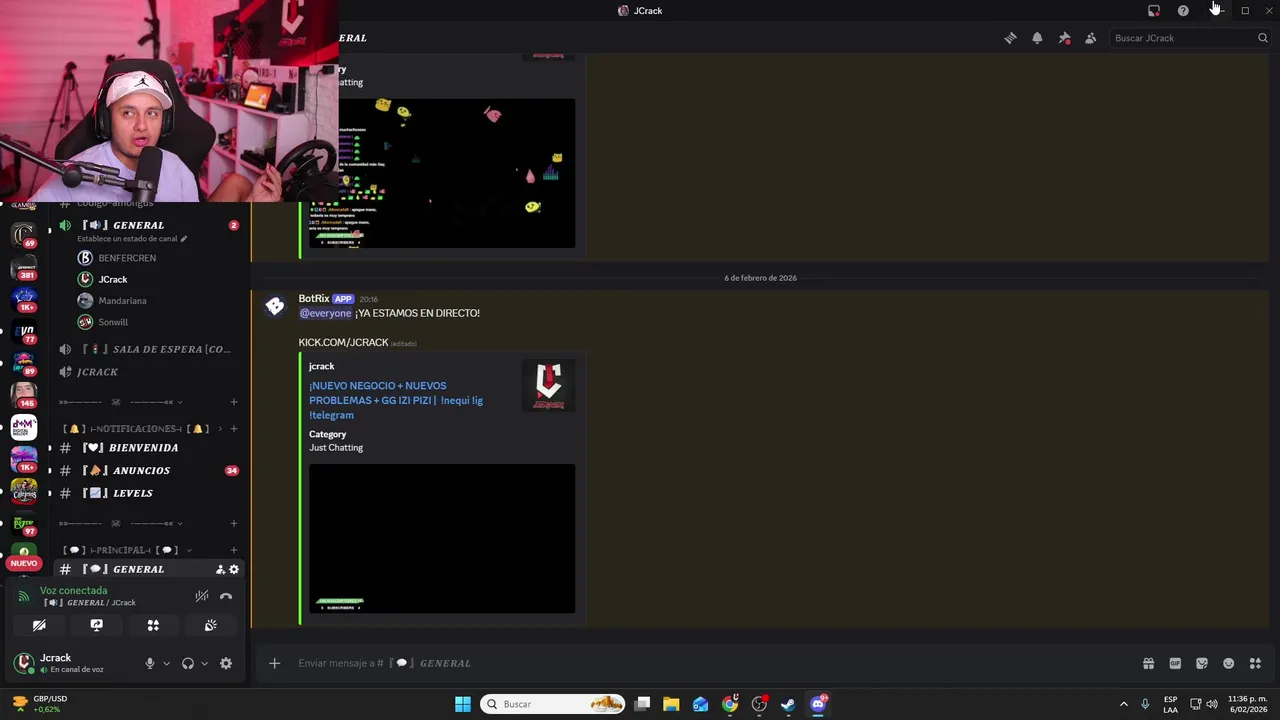1280x720 pixels.
Task: Open the server with 97 badge
Action: pos(24,523)
